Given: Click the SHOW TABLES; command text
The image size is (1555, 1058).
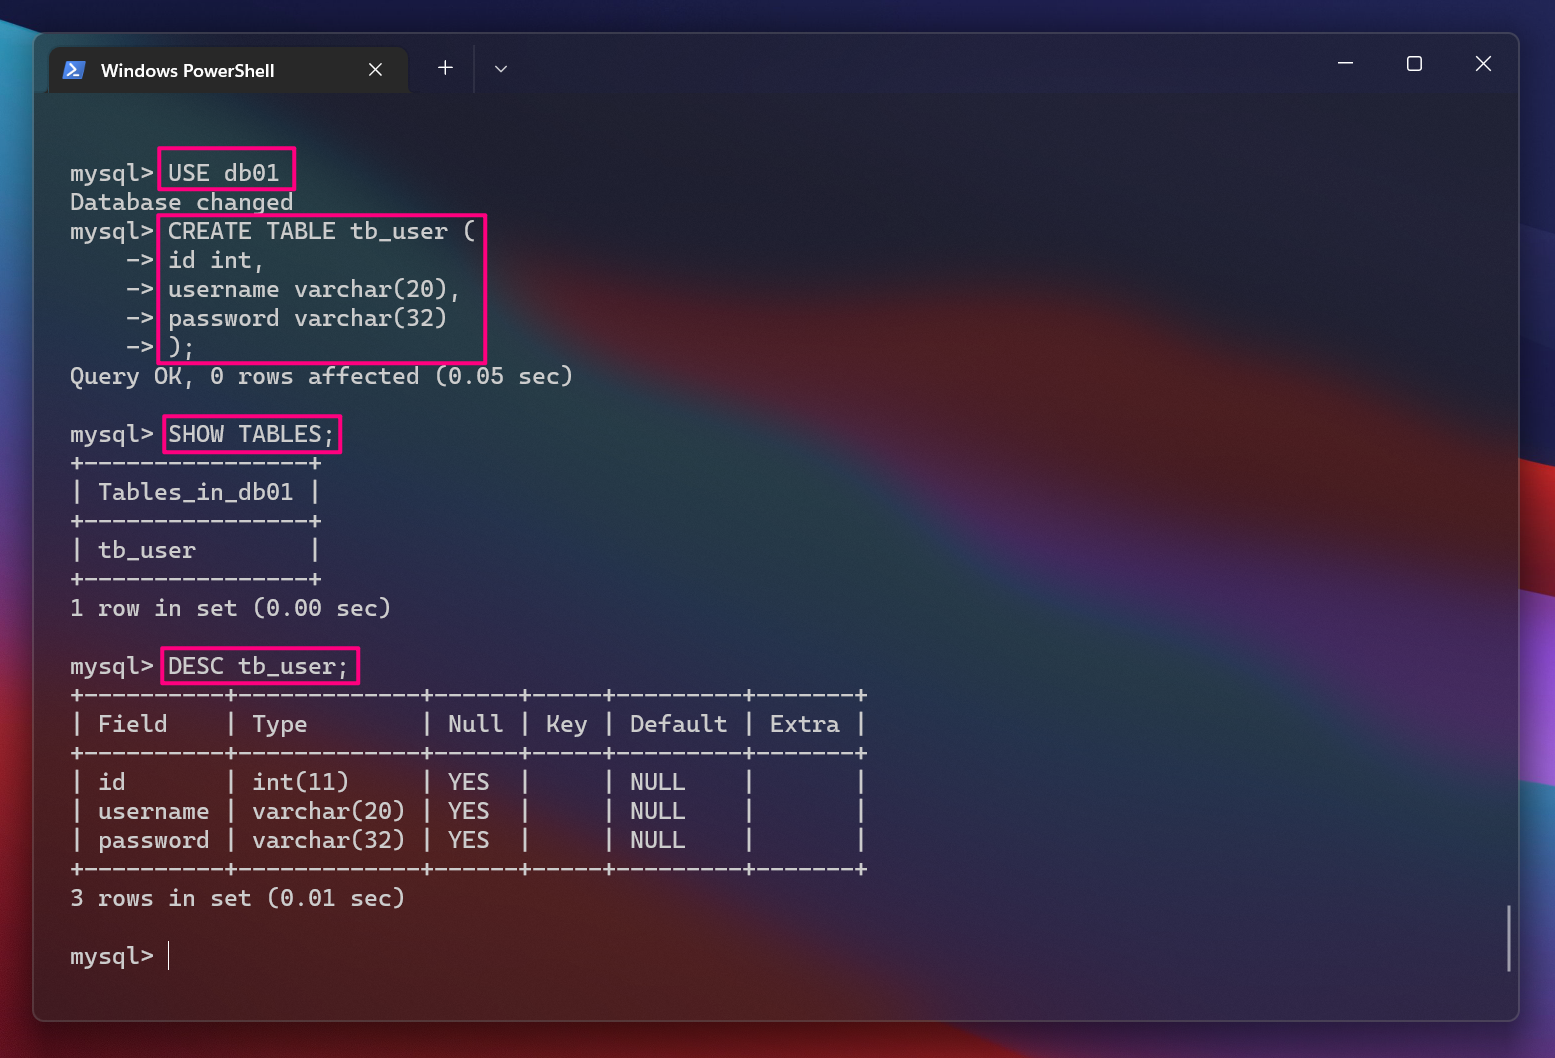Looking at the screenshot, I should point(250,434).
